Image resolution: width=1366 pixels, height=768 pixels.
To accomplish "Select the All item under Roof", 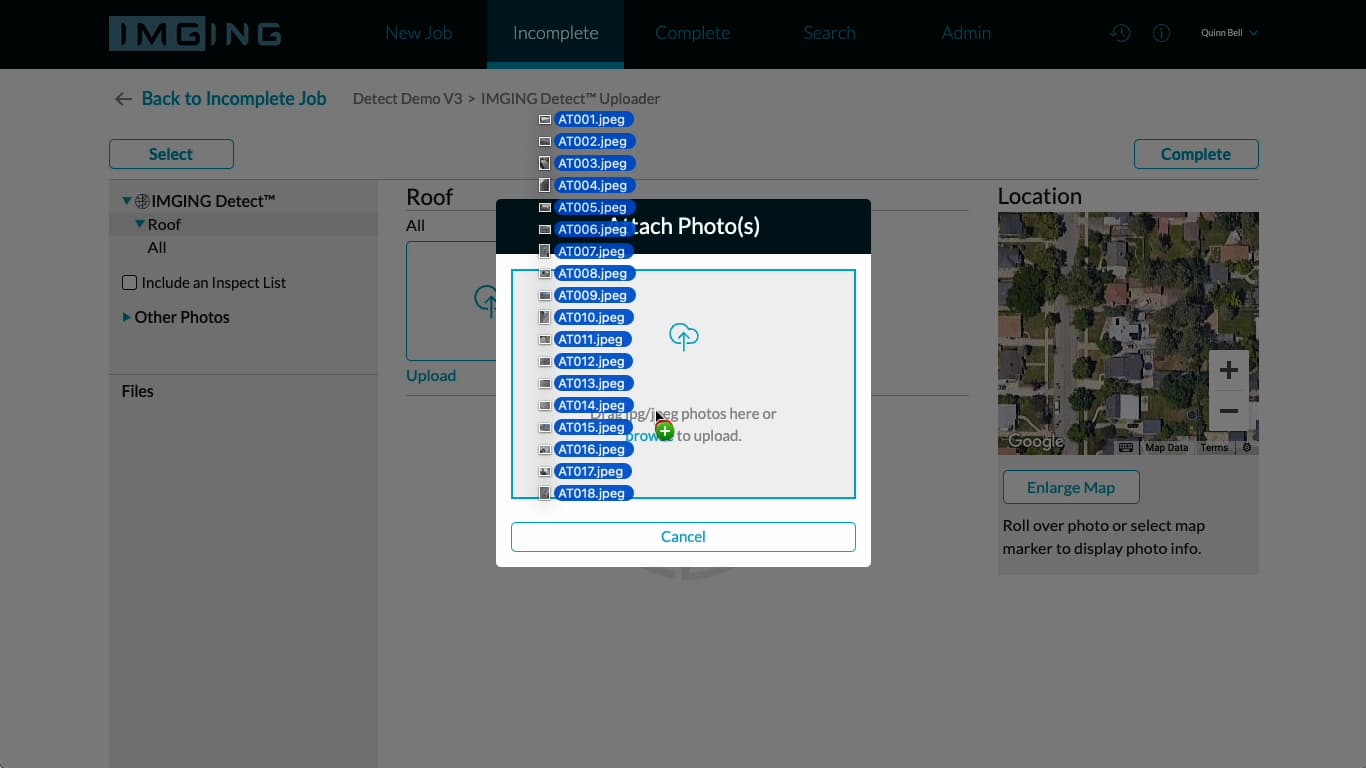I will [157, 248].
